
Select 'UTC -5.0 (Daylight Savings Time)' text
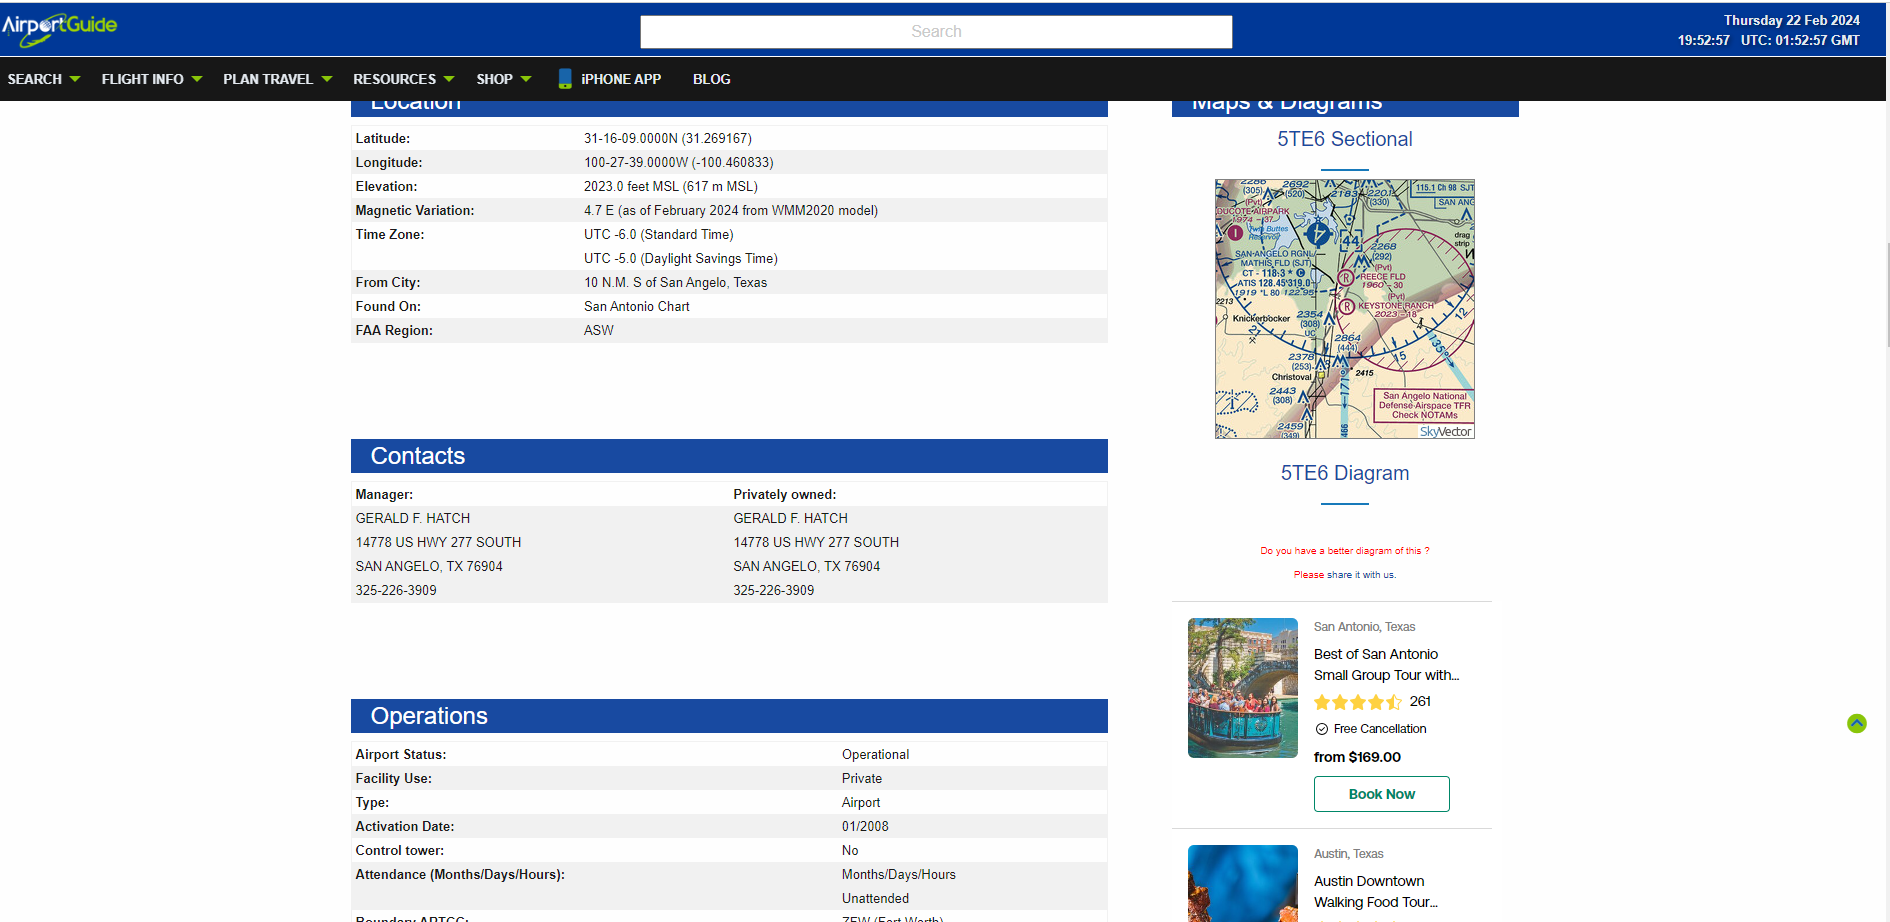point(681,259)
